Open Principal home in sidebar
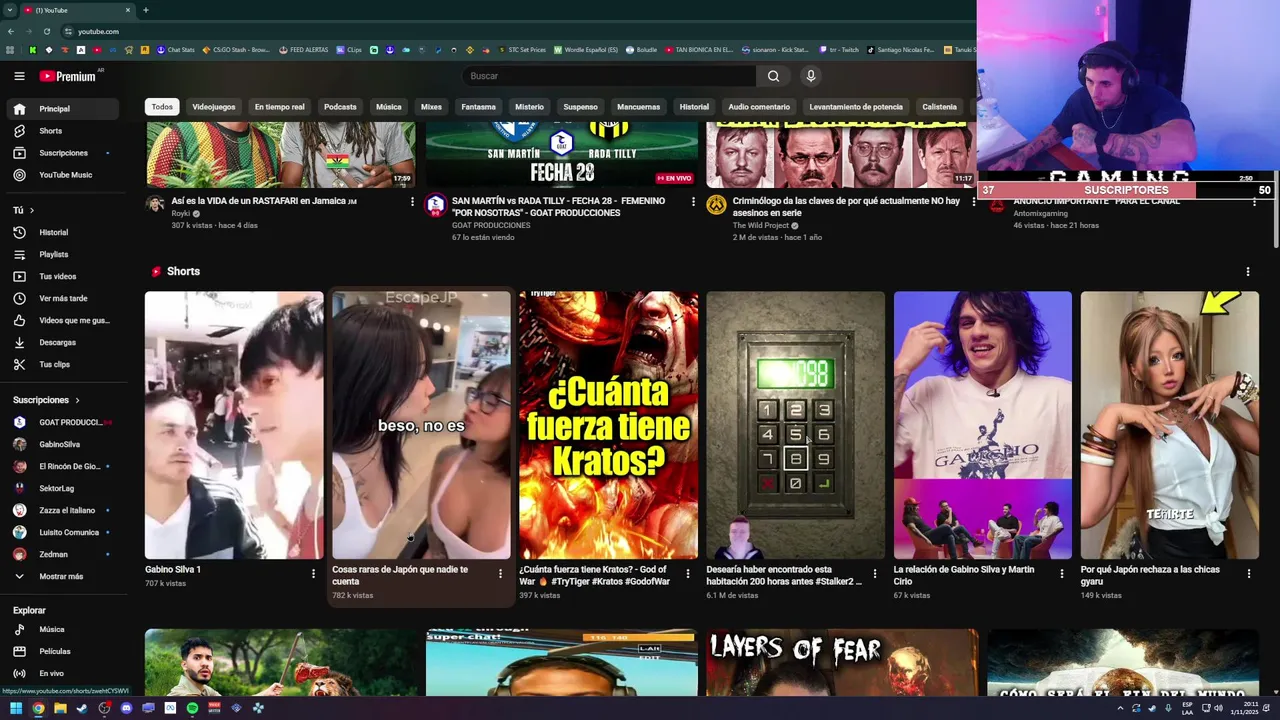Image resolution: width=1280 pixels, height=720 pixels. (x=64, y=109)
